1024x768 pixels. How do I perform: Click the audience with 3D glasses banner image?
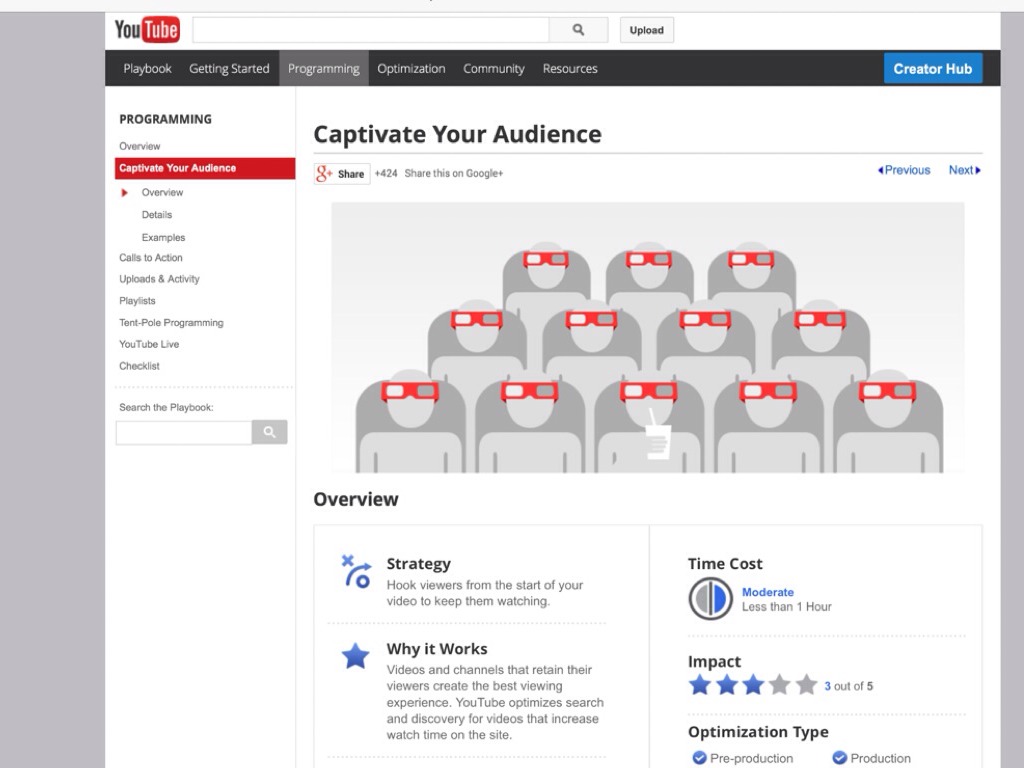[x=648, y=337]
